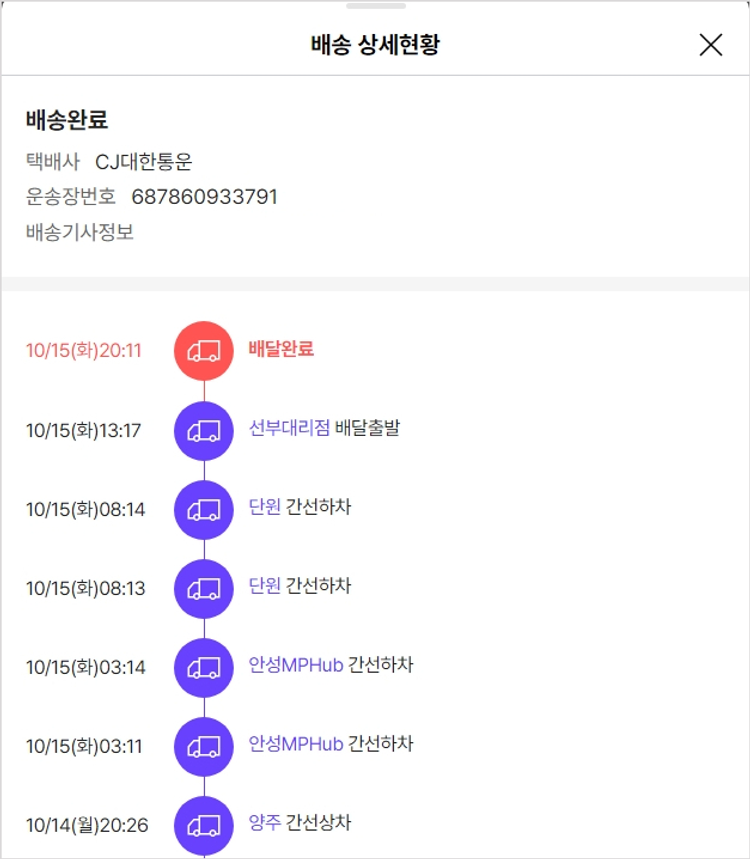
Task: Select tracking number 687860933791
Action: 204,197
